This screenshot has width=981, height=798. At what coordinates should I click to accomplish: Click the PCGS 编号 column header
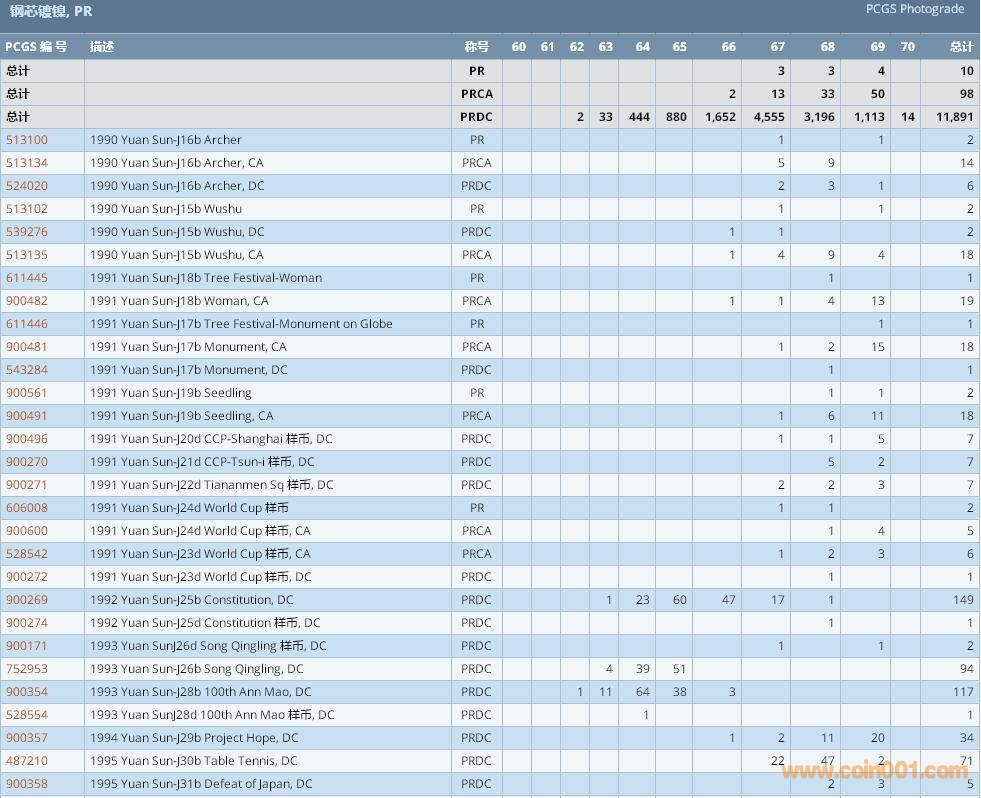pos(36,47)
